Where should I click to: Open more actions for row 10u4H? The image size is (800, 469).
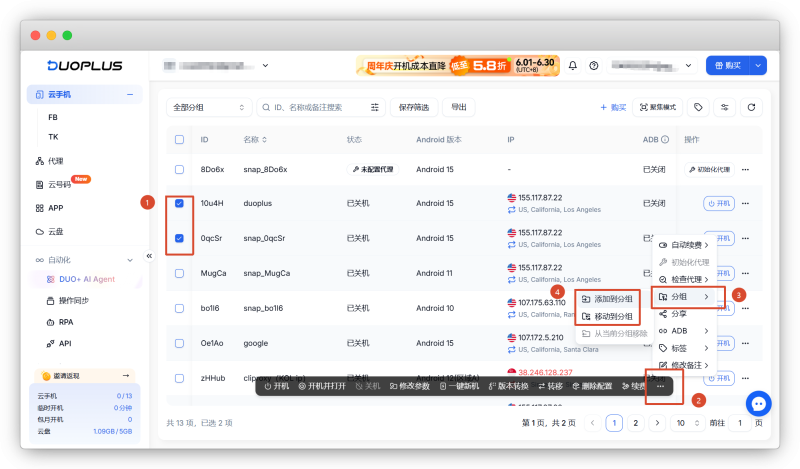[x=745, y=203]
